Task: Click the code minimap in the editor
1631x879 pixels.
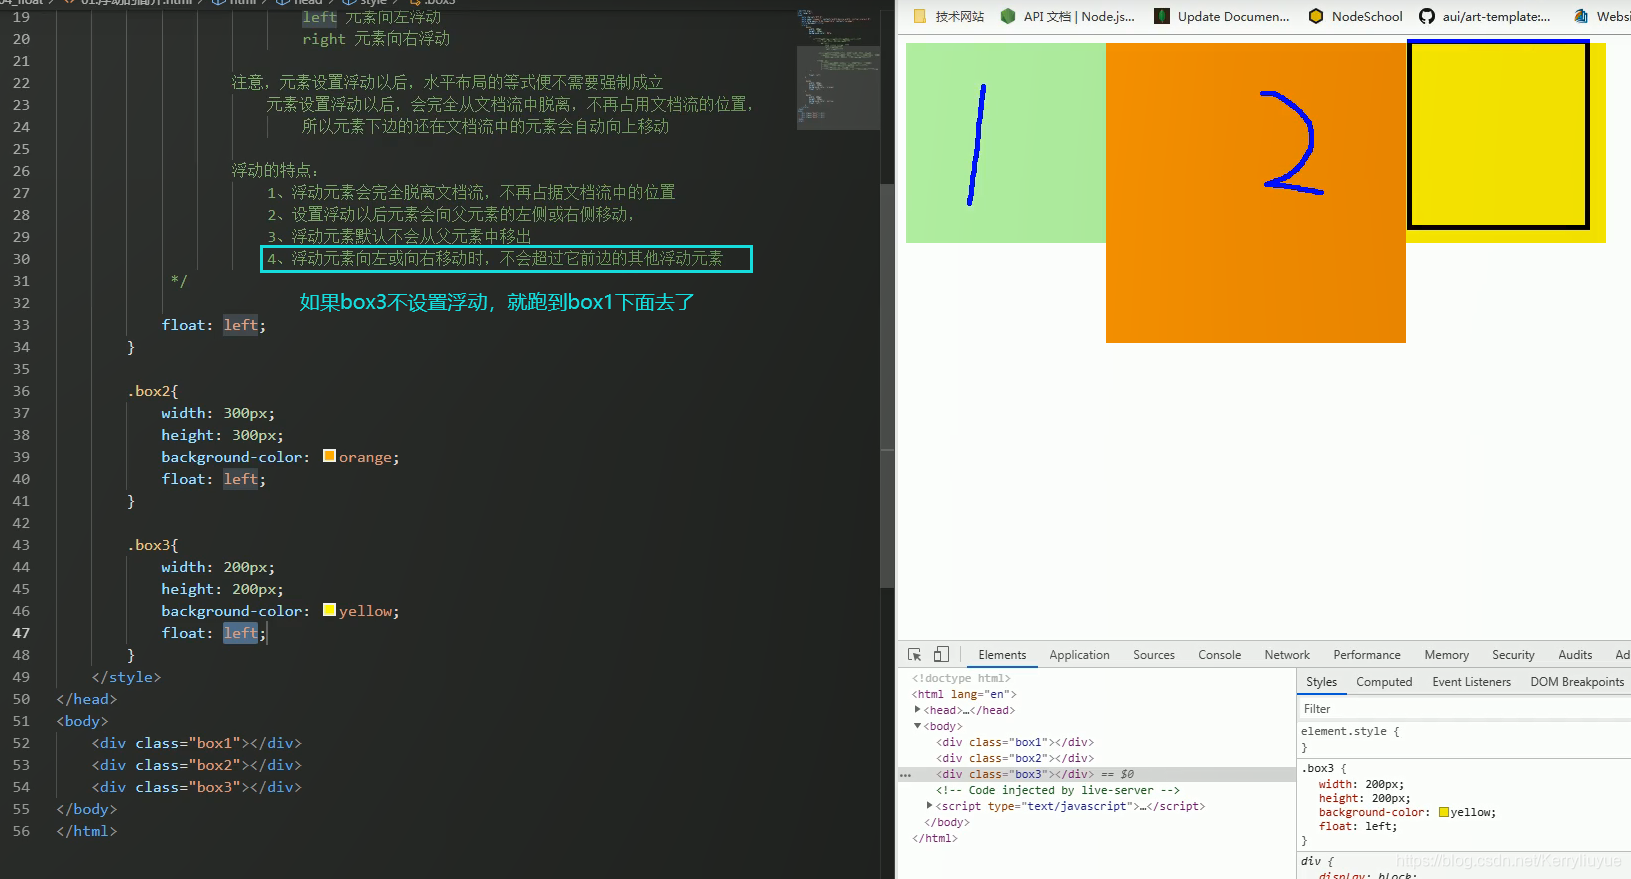Action: (x=838, y=70)
